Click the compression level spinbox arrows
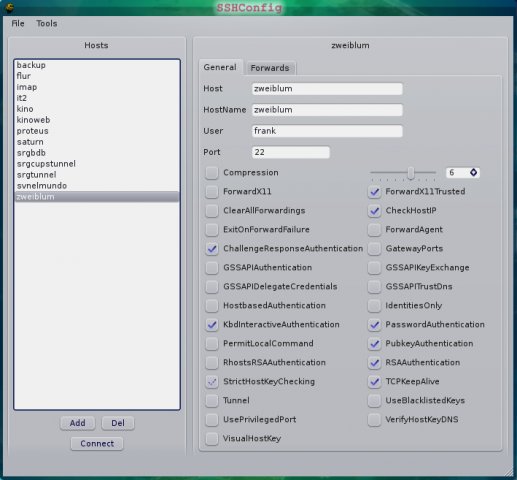The height and width of the screenshot is (480, 517). point(473,172)
